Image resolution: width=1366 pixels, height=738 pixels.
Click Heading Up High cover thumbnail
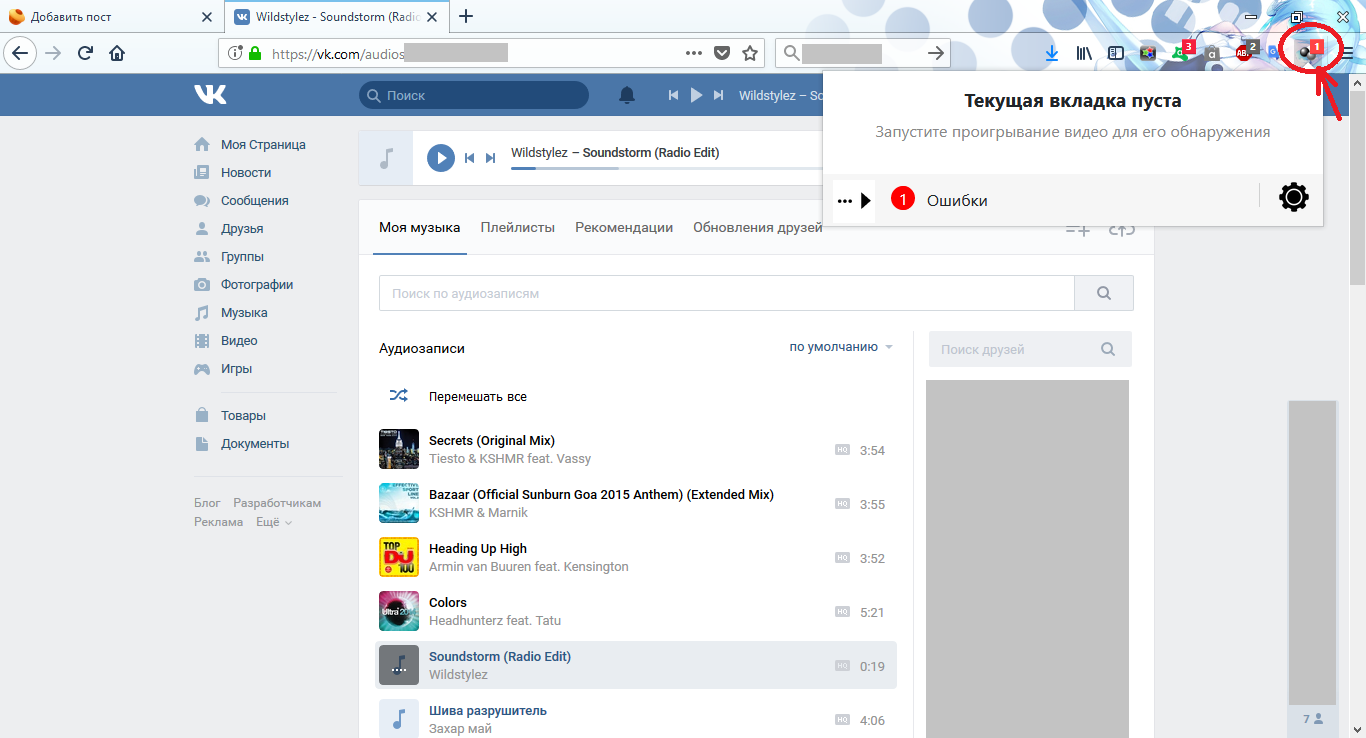click(399, 557)
